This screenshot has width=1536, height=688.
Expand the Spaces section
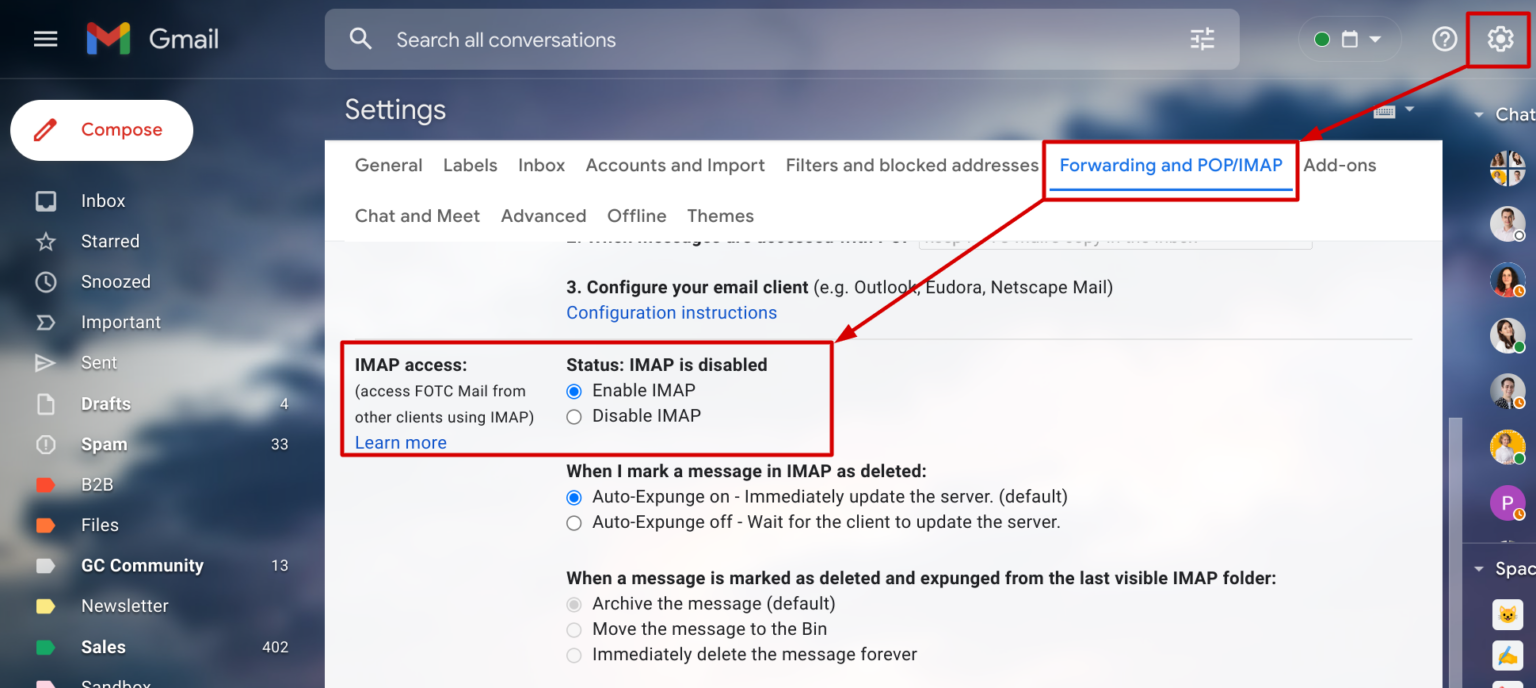tap(1477, 568)
